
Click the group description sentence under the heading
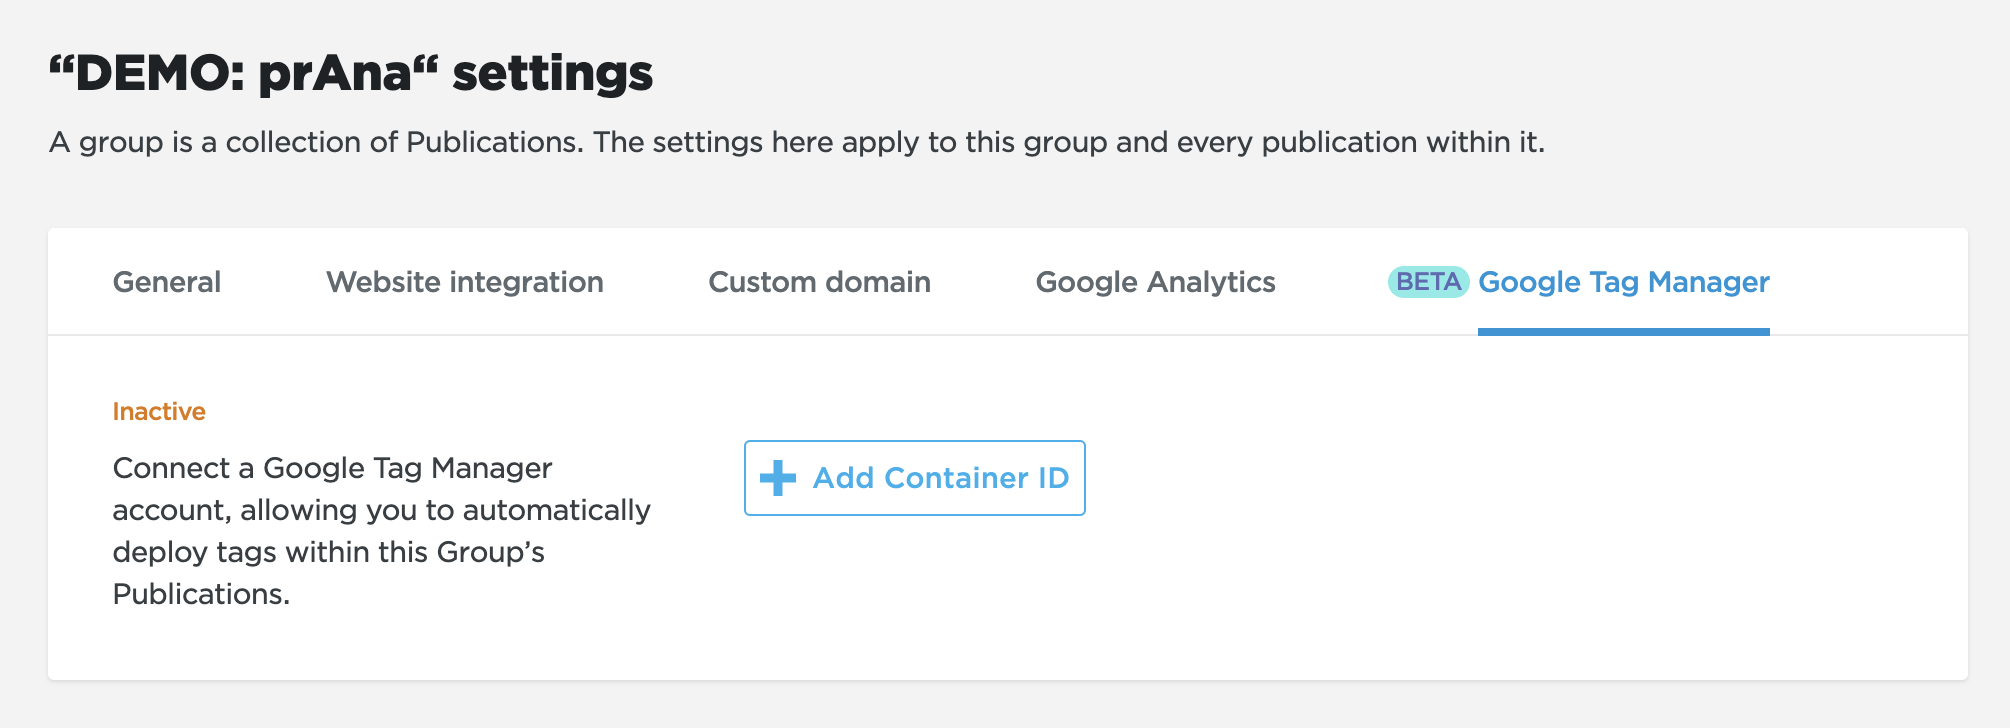pyautogui.click(x=797, y=142)
